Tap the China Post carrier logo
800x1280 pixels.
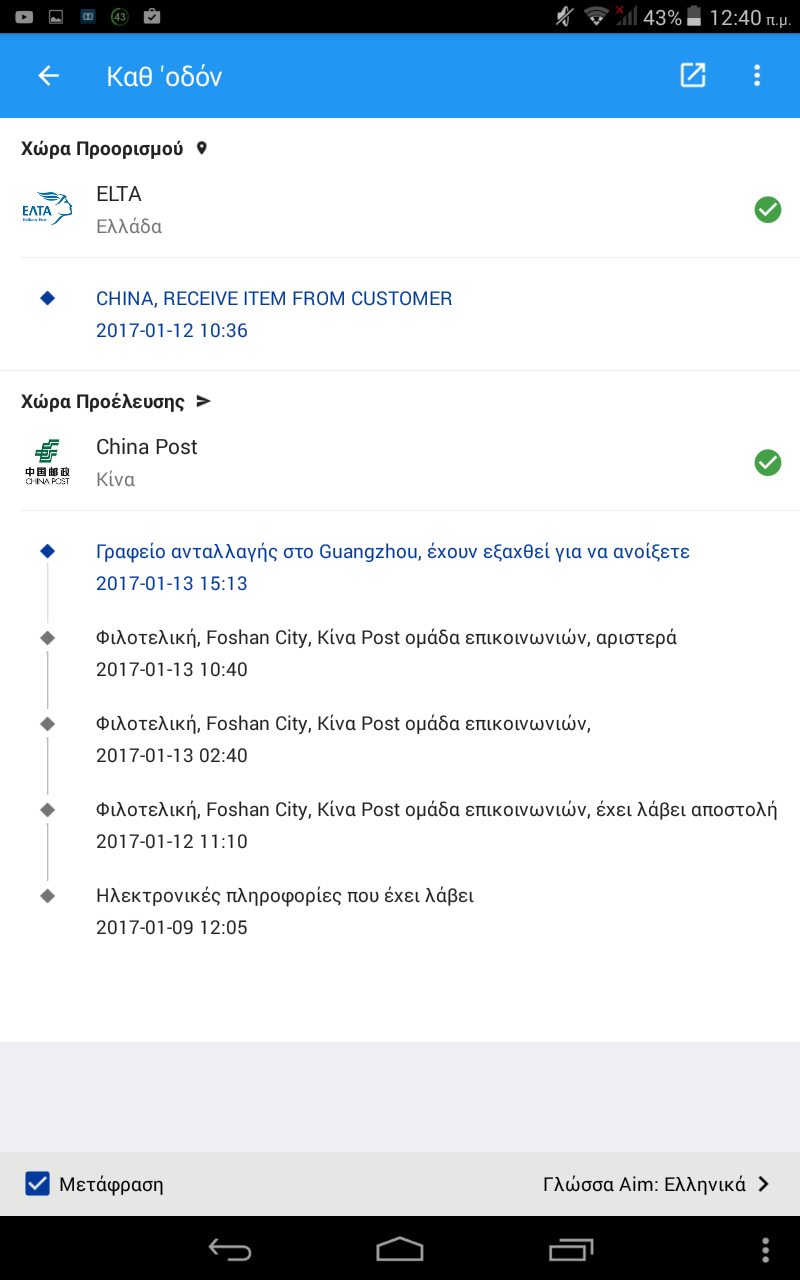click(x=47, y=463)
